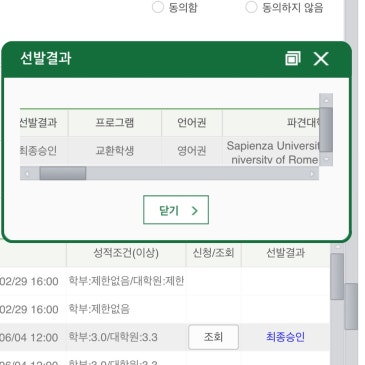
Task: Click the 언어권 column header
Action: 192,123
